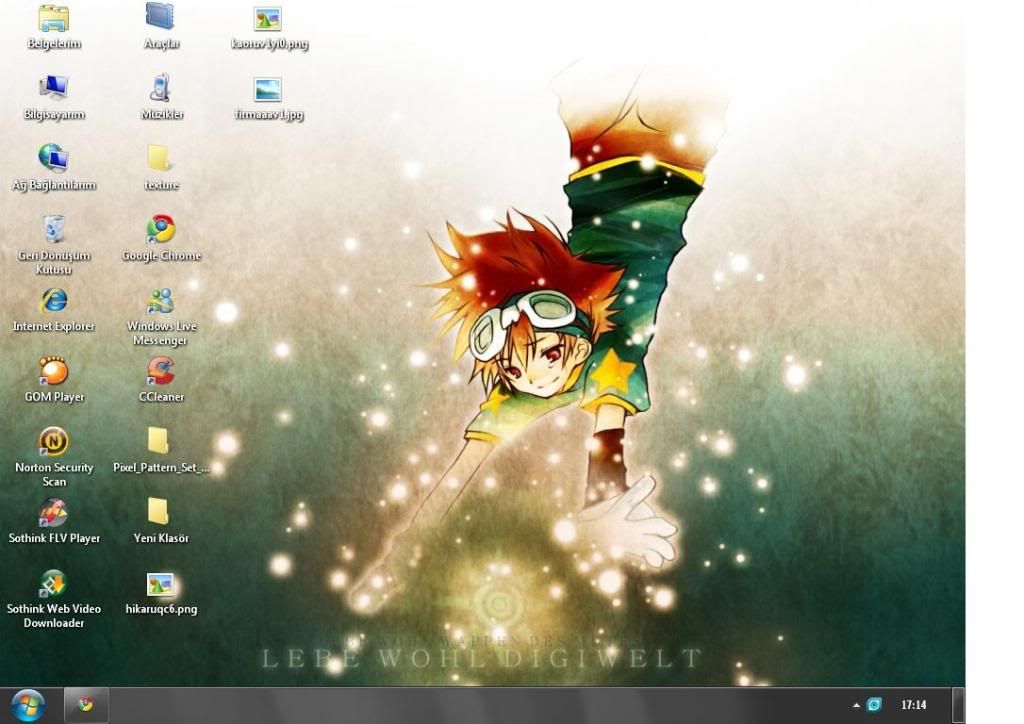This screenshot has height=724, width=1024.
Task: Click the blue system tray icon
Action: (874, 705)
